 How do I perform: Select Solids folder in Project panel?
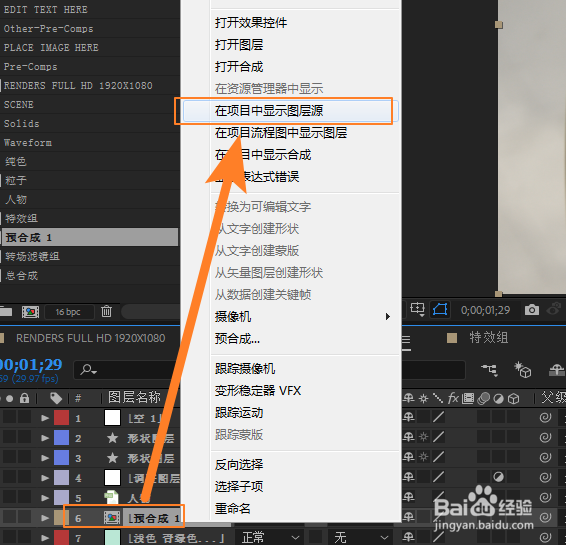[x=21, y=123]
